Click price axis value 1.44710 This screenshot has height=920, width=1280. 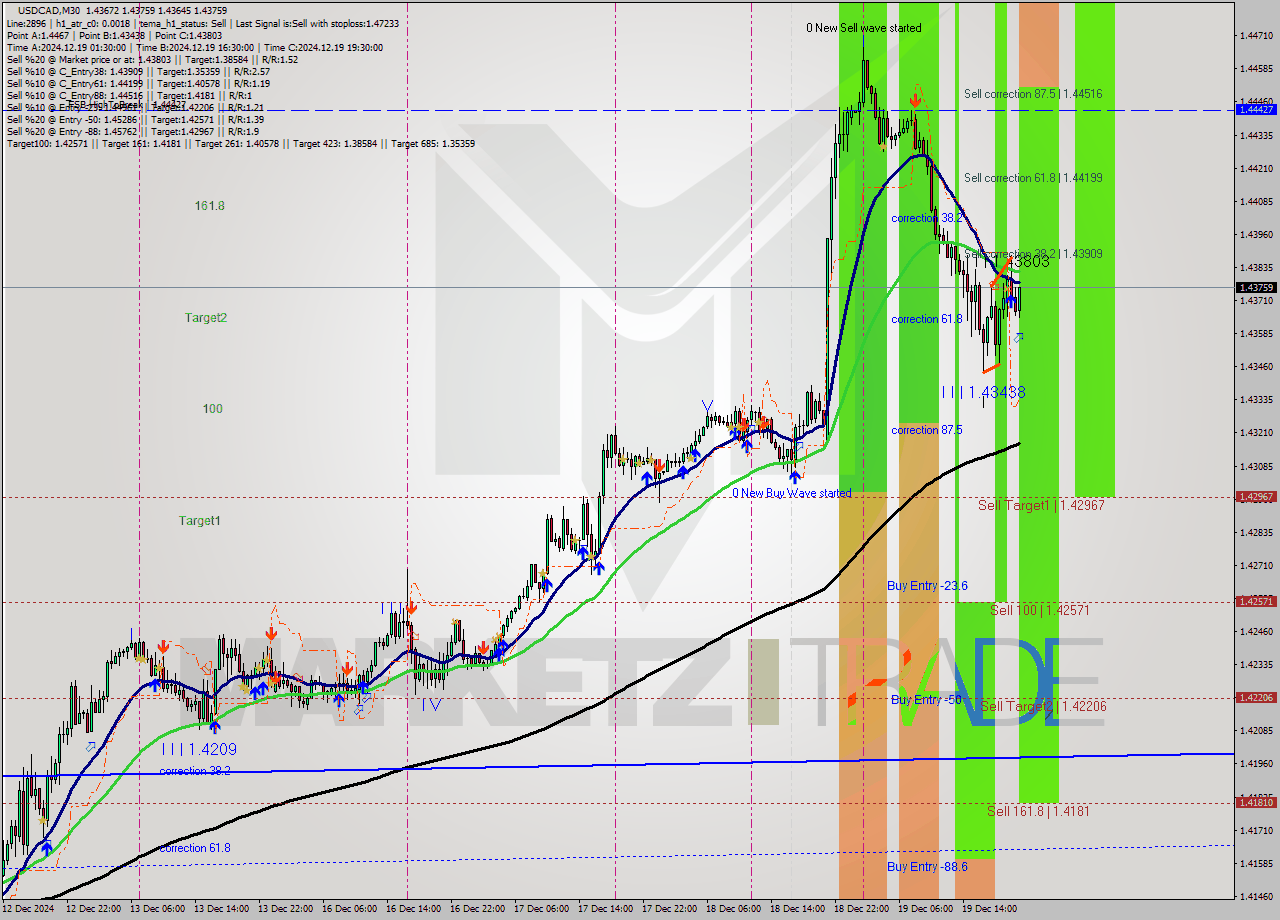(1255, 36)
